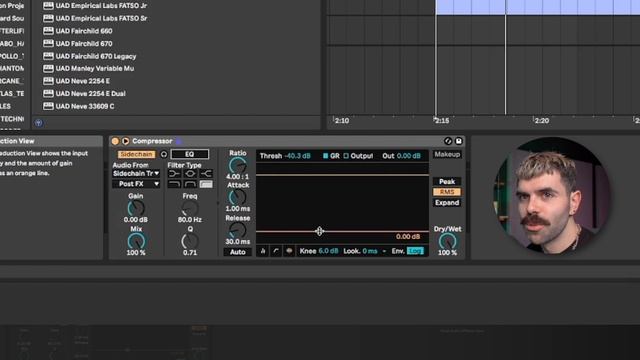640x360 pixels.
Task: Click the plugin icon beside UAD Fairchild 670
Action: [x=48, y=44]
